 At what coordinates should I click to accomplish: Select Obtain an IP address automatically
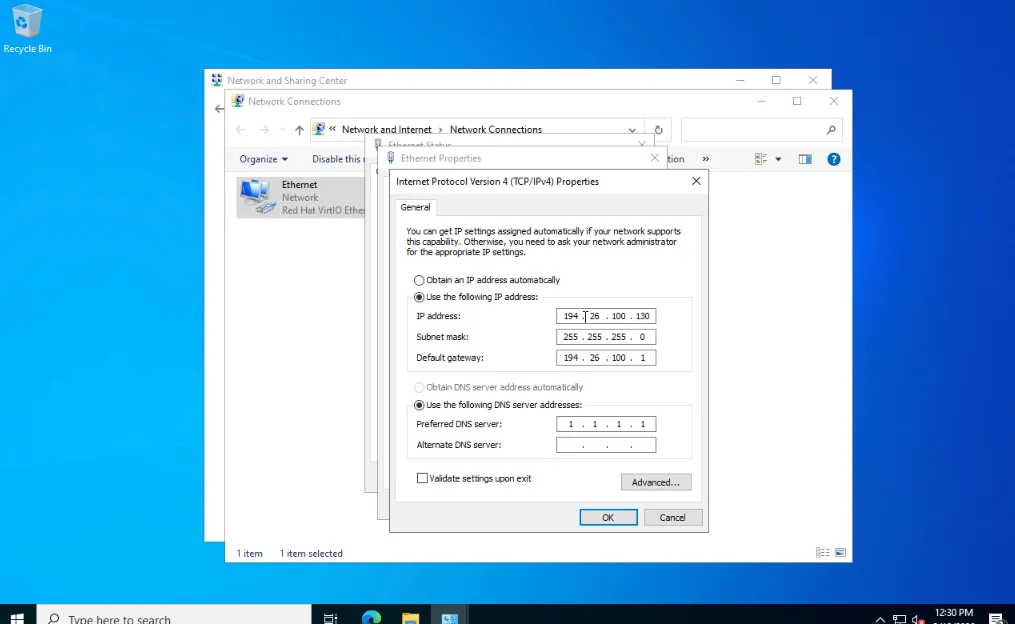[x=419, y=280]
